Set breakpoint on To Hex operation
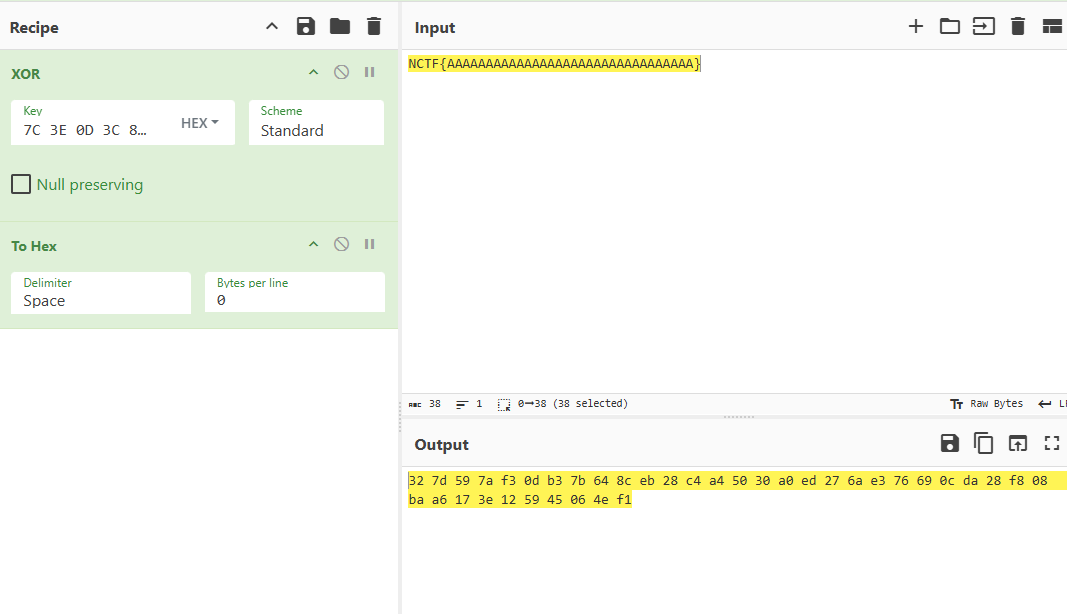Image resolution: width=1067 pixels, height=614 pixels. (x=369, y=245)
